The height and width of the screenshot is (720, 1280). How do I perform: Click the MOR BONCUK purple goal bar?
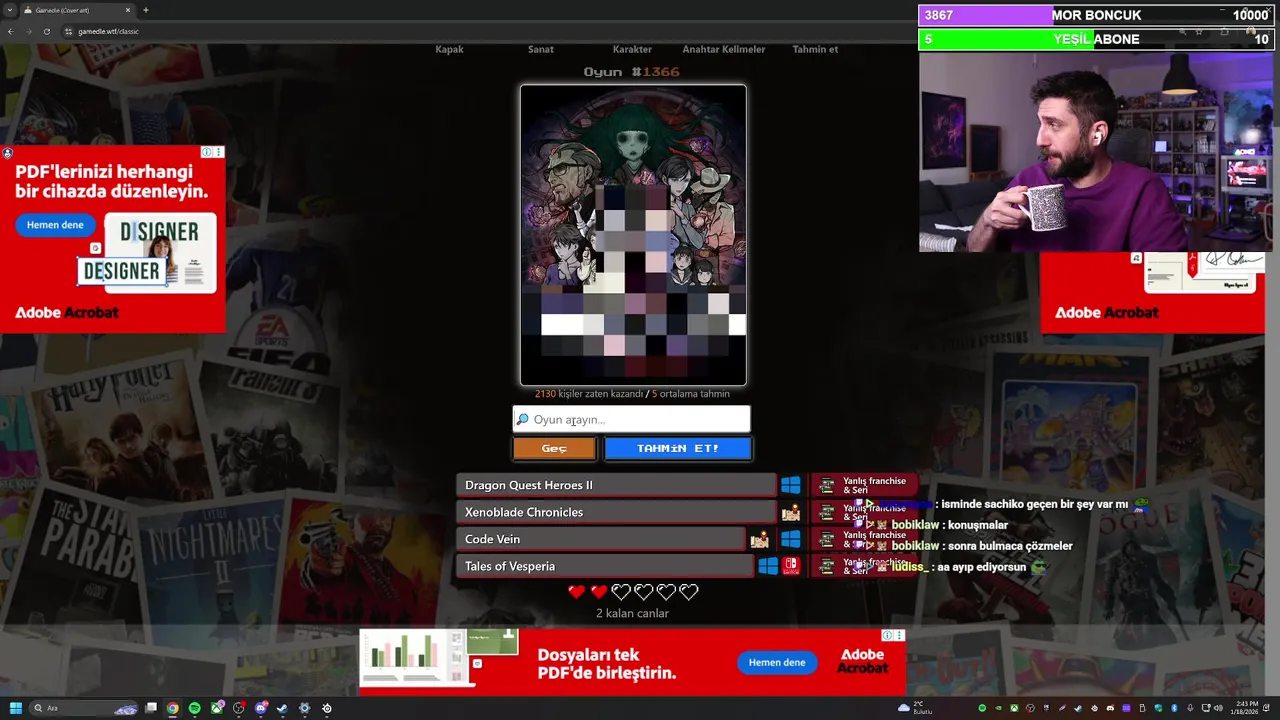pos(1096,15)
